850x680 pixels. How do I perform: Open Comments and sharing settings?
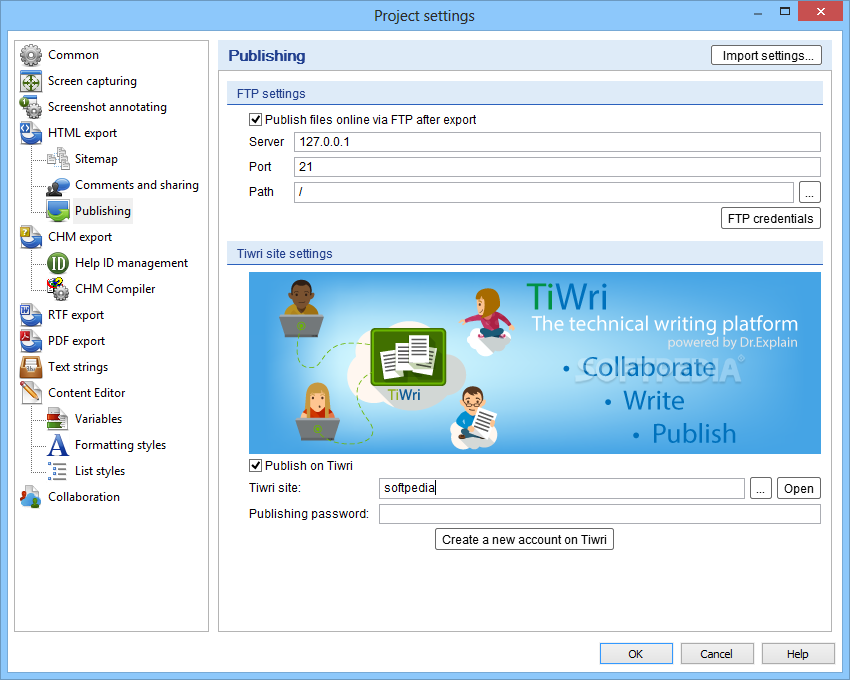[137, 185]
